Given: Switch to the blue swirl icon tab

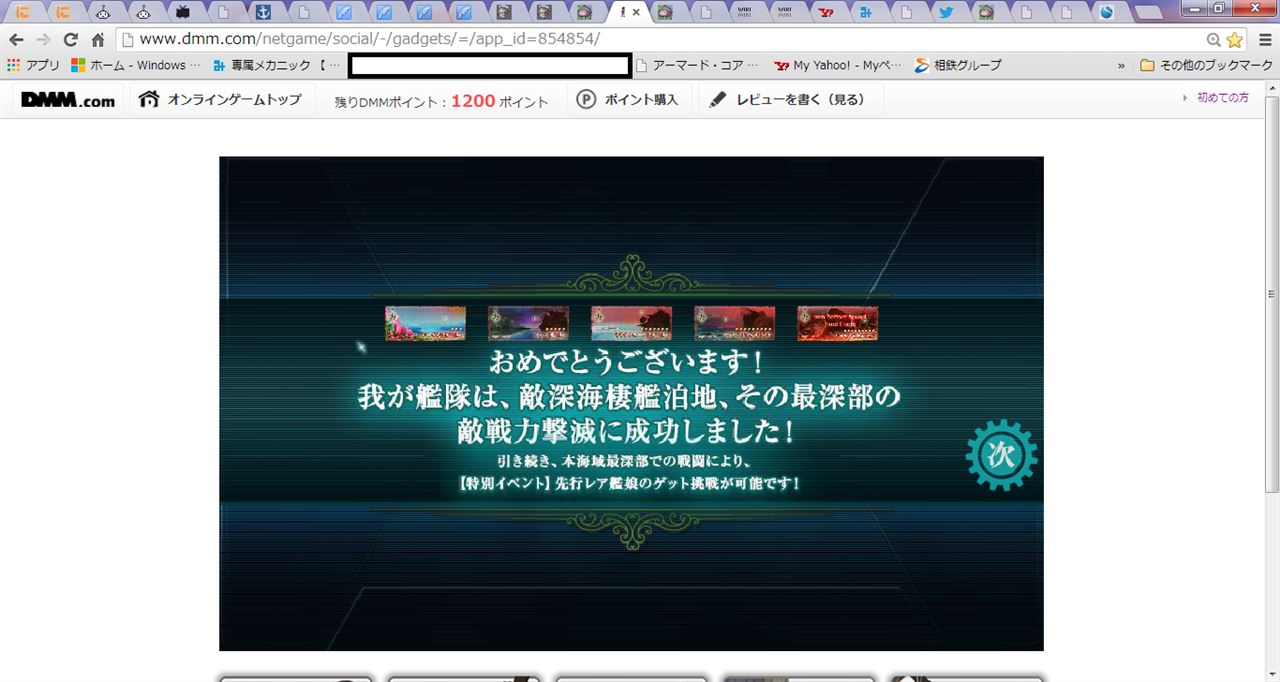Looking at the screenshot, I should (1107, 13).
